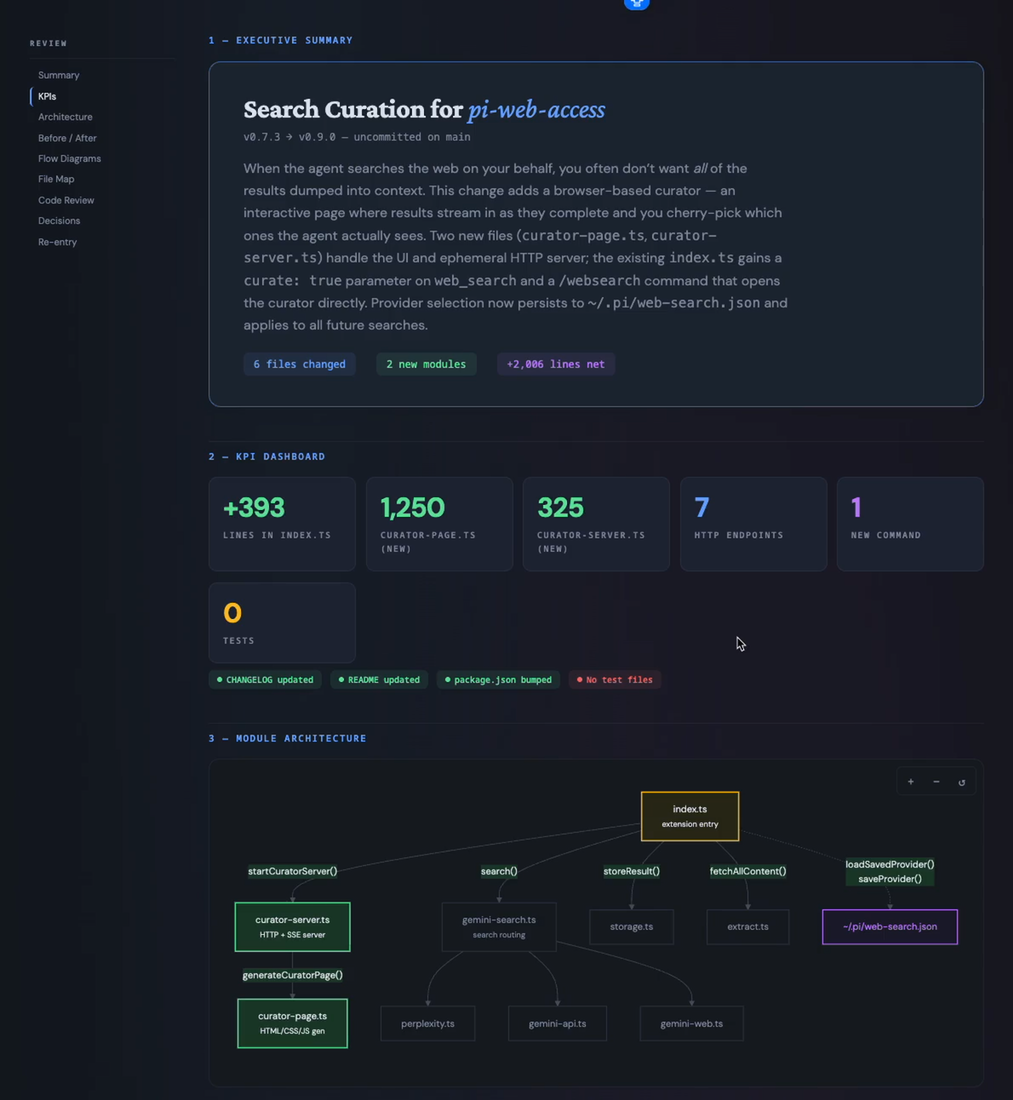The width and height of the screenshot is (1013, 1100).
Task: Click the storage.ts node
Action: pyautogui.click(x=631, y=927)
